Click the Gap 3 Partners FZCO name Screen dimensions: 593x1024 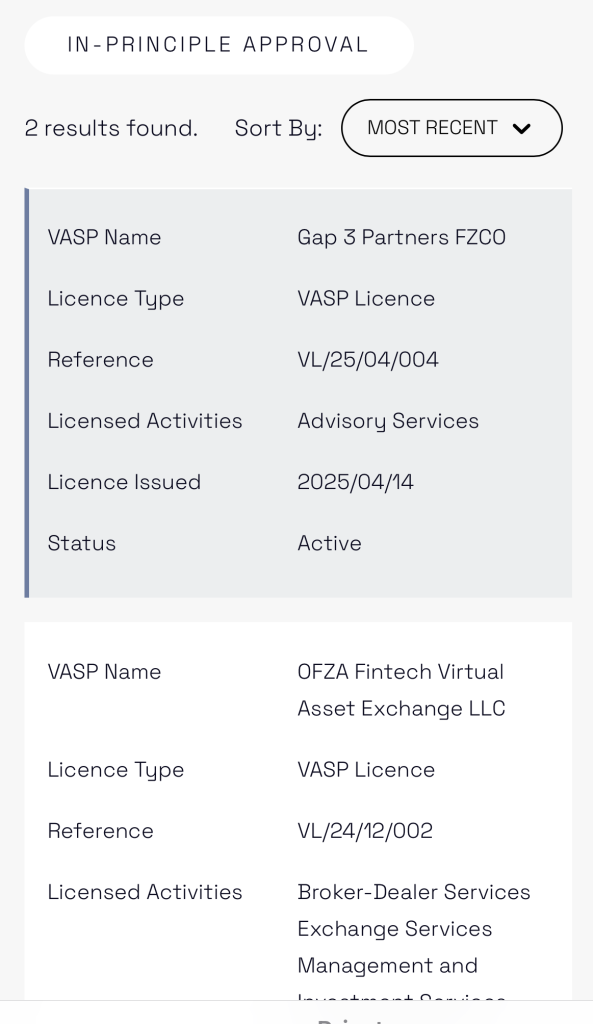(x=401, y=237)
